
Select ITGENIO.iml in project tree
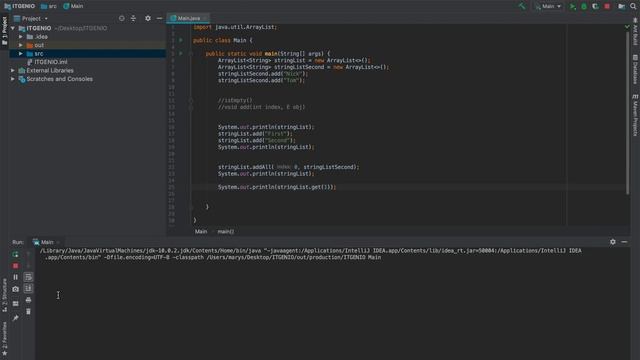(x=47, y=62)
